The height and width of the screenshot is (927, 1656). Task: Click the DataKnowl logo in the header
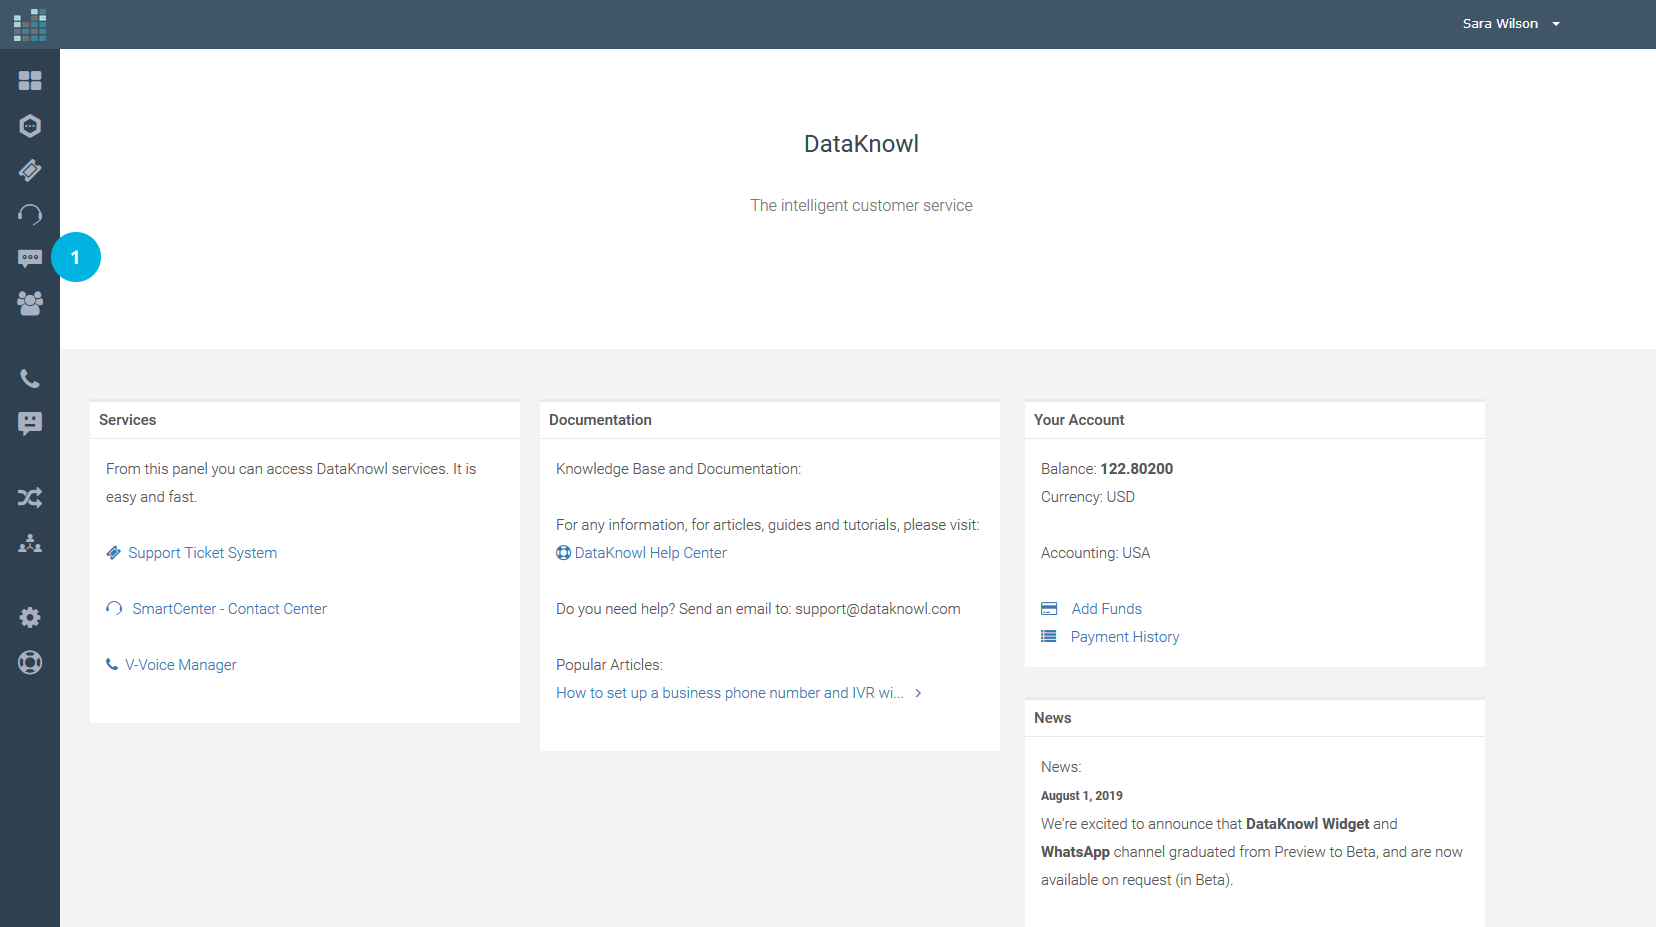tap(30, 25)
